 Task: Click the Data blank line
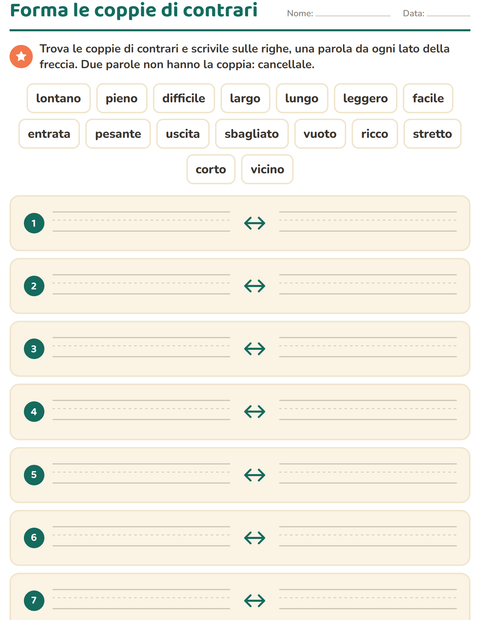[x=448, y=14]
